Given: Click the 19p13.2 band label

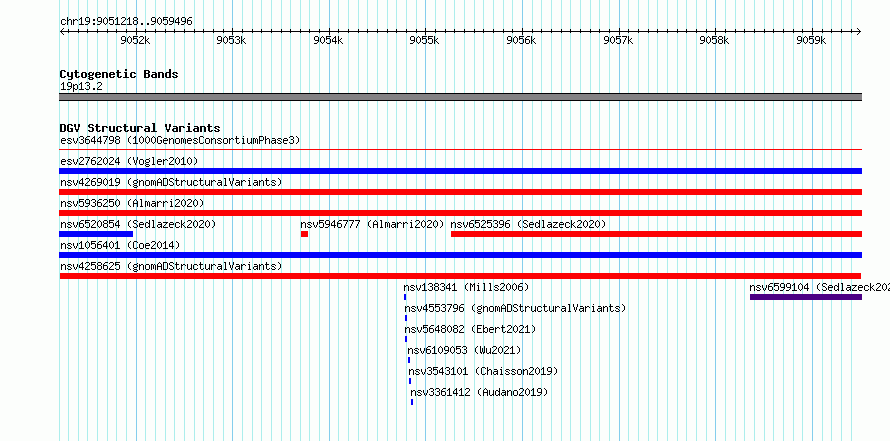Looking at the screenshot, I should coord(81,87).
